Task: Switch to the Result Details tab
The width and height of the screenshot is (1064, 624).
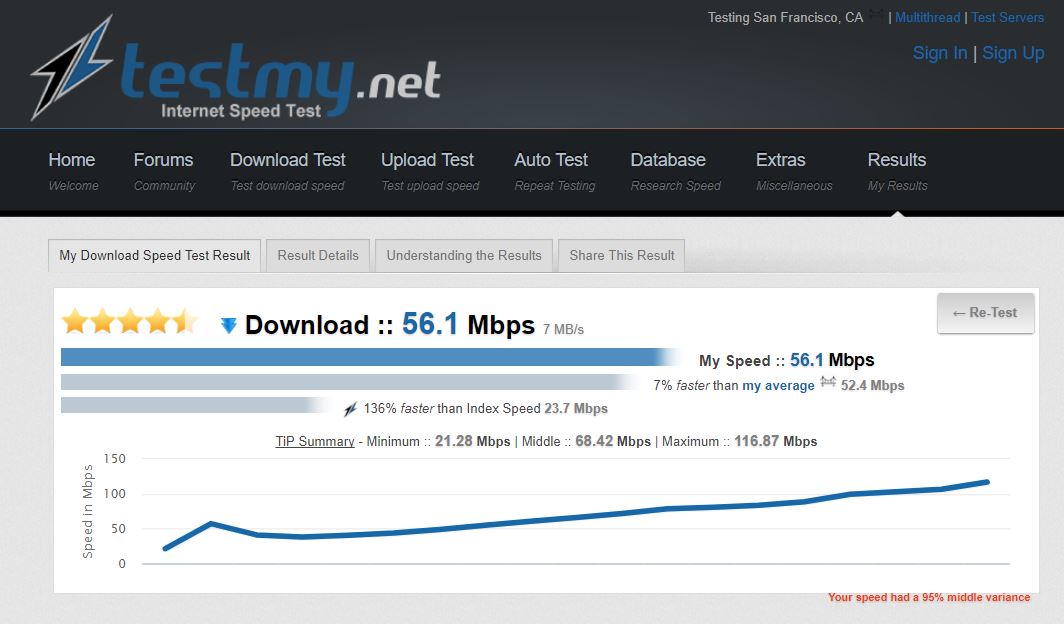Action: pyautogui.click(x=318, y=256)
